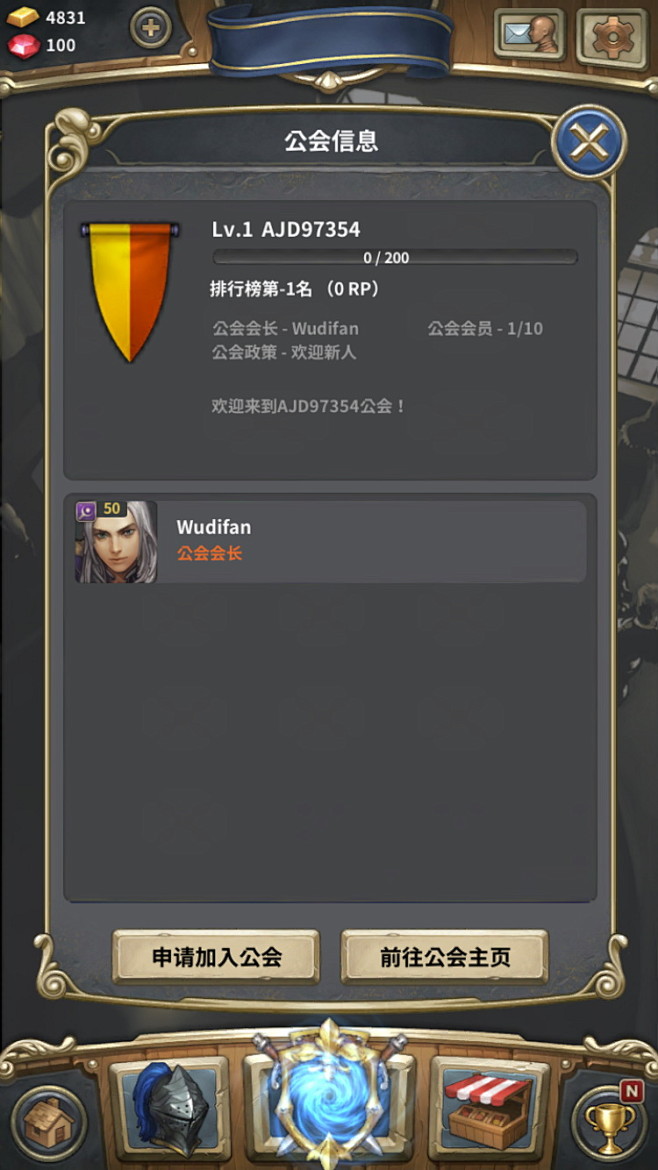The width and height of the screenshot is (658, 1170).
Task: Go to home house icon
Action: [49, 1123]
